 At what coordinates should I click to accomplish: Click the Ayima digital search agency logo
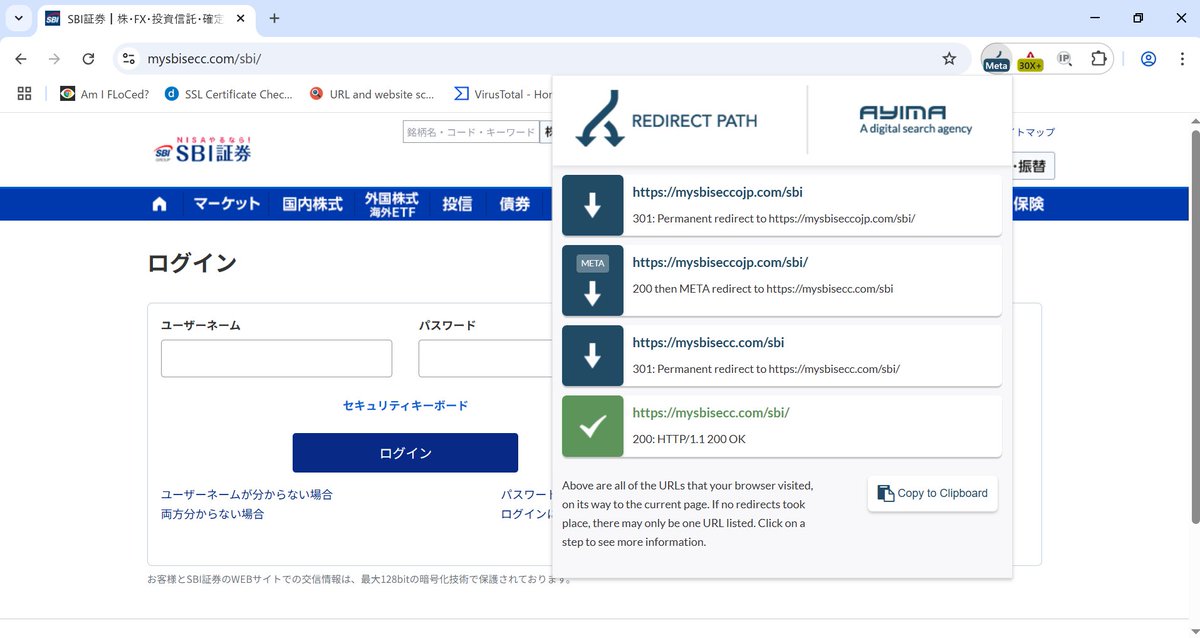915,119
